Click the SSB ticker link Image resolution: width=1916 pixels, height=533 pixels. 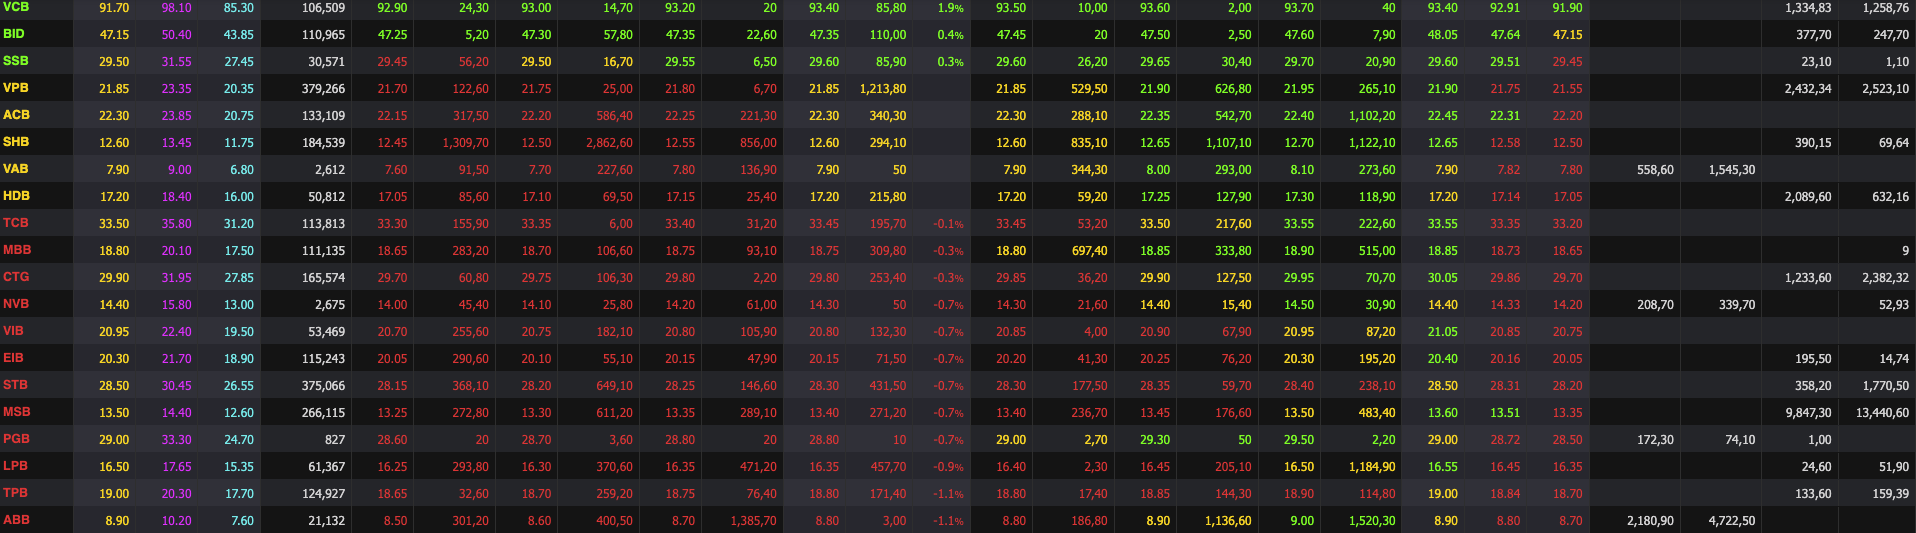point(16,61)
